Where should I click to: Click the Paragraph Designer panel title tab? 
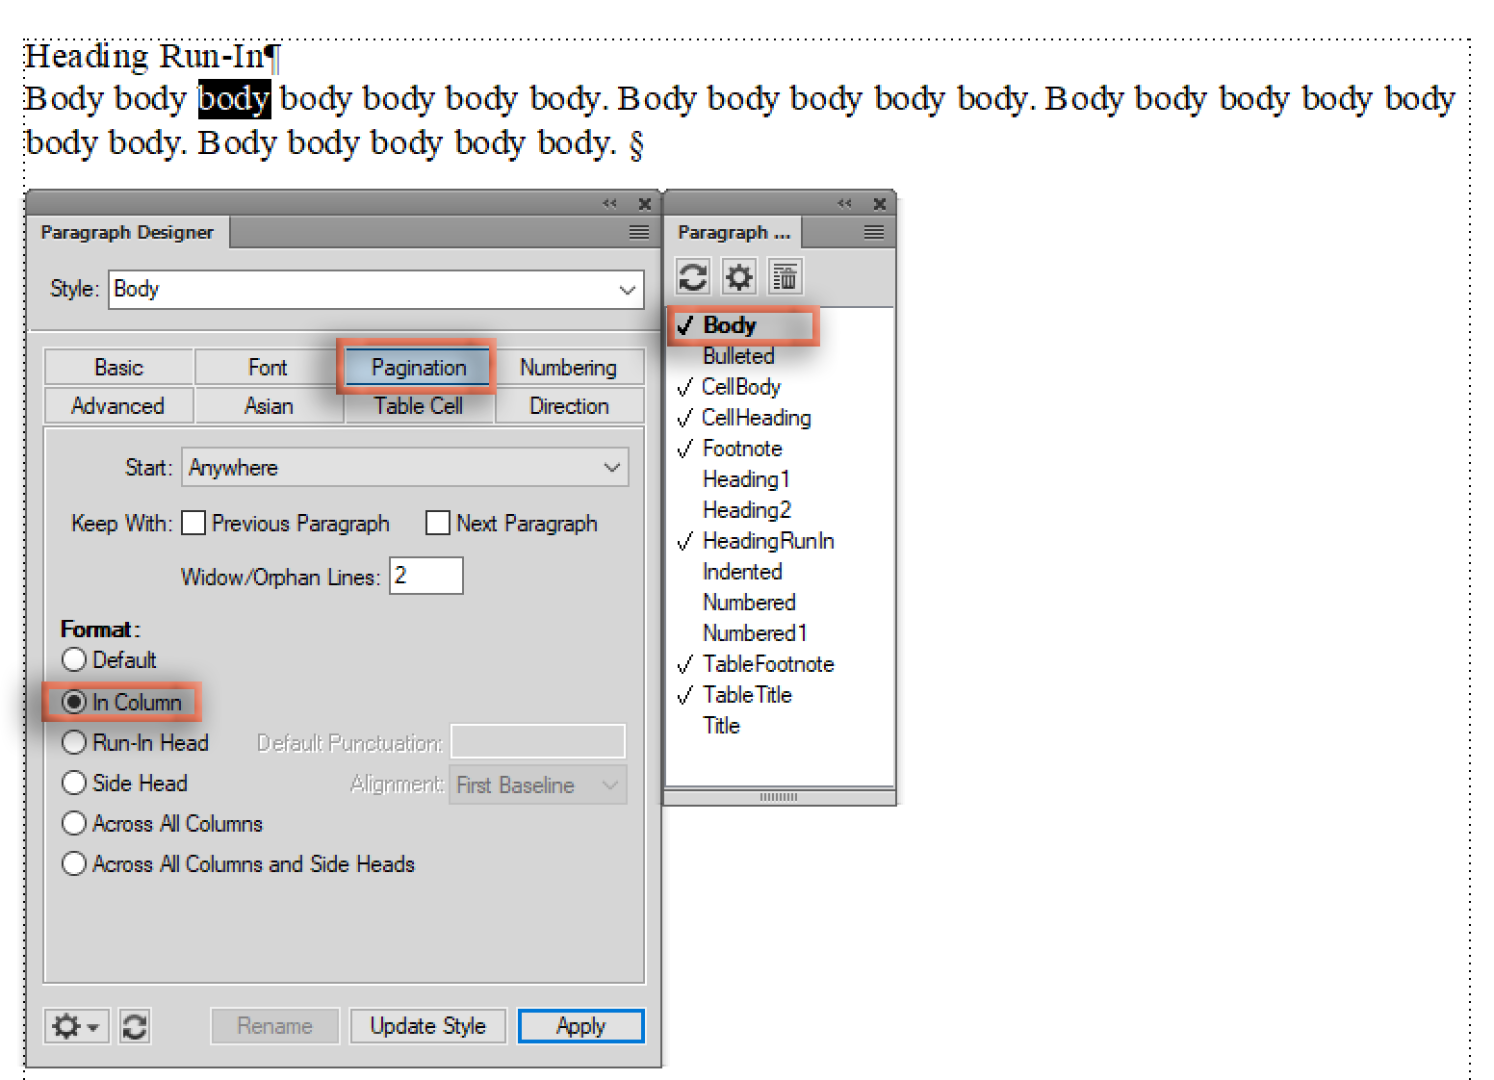[127, 232]
